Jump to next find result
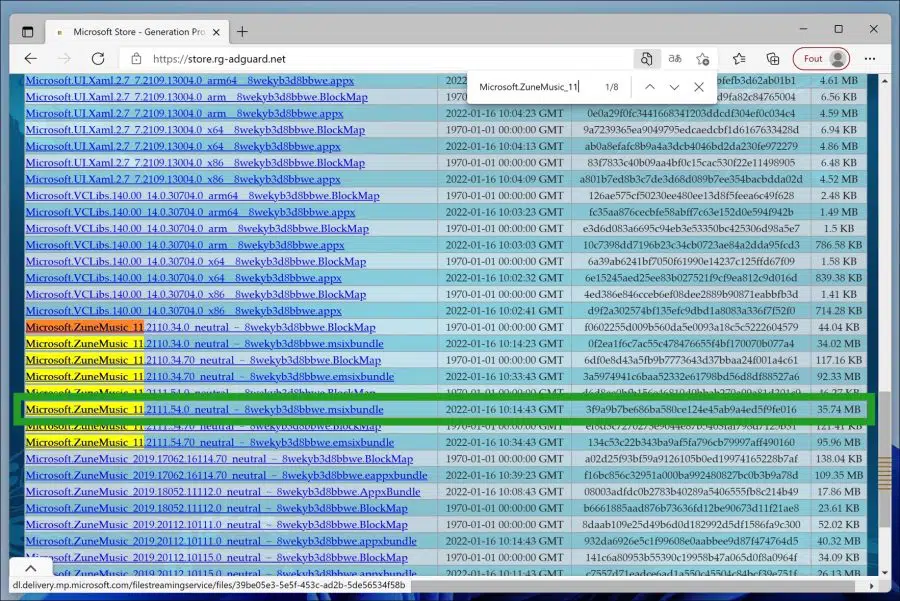Screen dimensions: 900x601 [674, 87]
